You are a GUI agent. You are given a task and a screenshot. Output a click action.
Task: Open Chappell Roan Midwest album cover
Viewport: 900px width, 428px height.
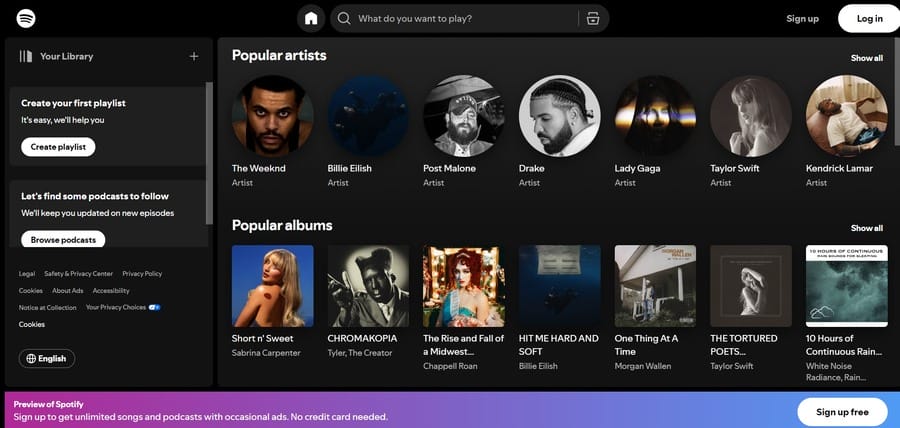tap(464, 286)
